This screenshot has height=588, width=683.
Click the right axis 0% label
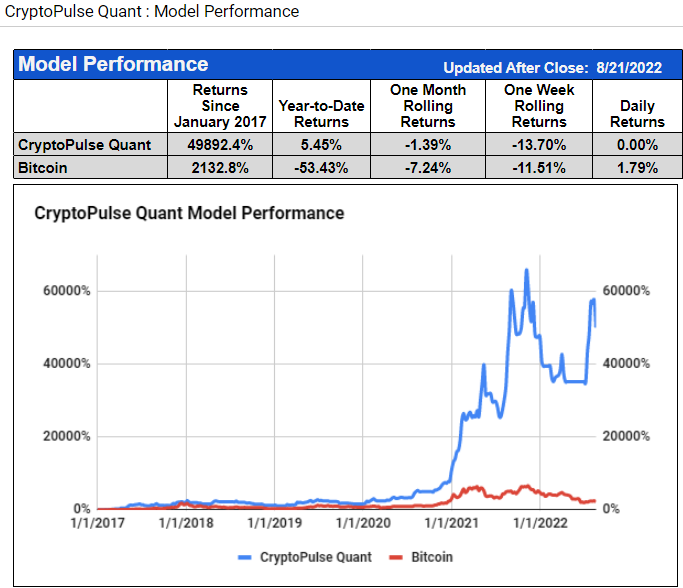click(x=611, y=509)
